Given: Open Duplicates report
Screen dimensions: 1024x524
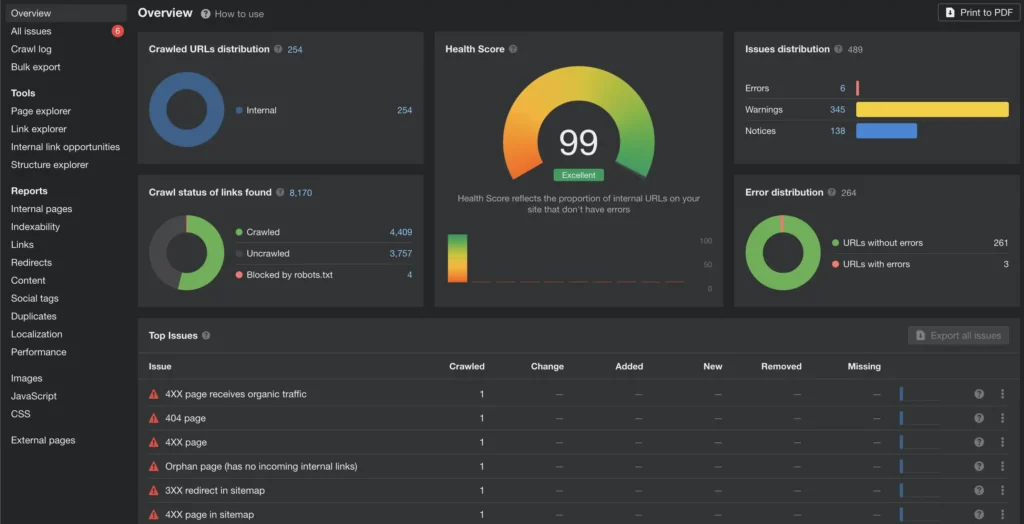Looking at the screenshot, I should coord(34,316).
